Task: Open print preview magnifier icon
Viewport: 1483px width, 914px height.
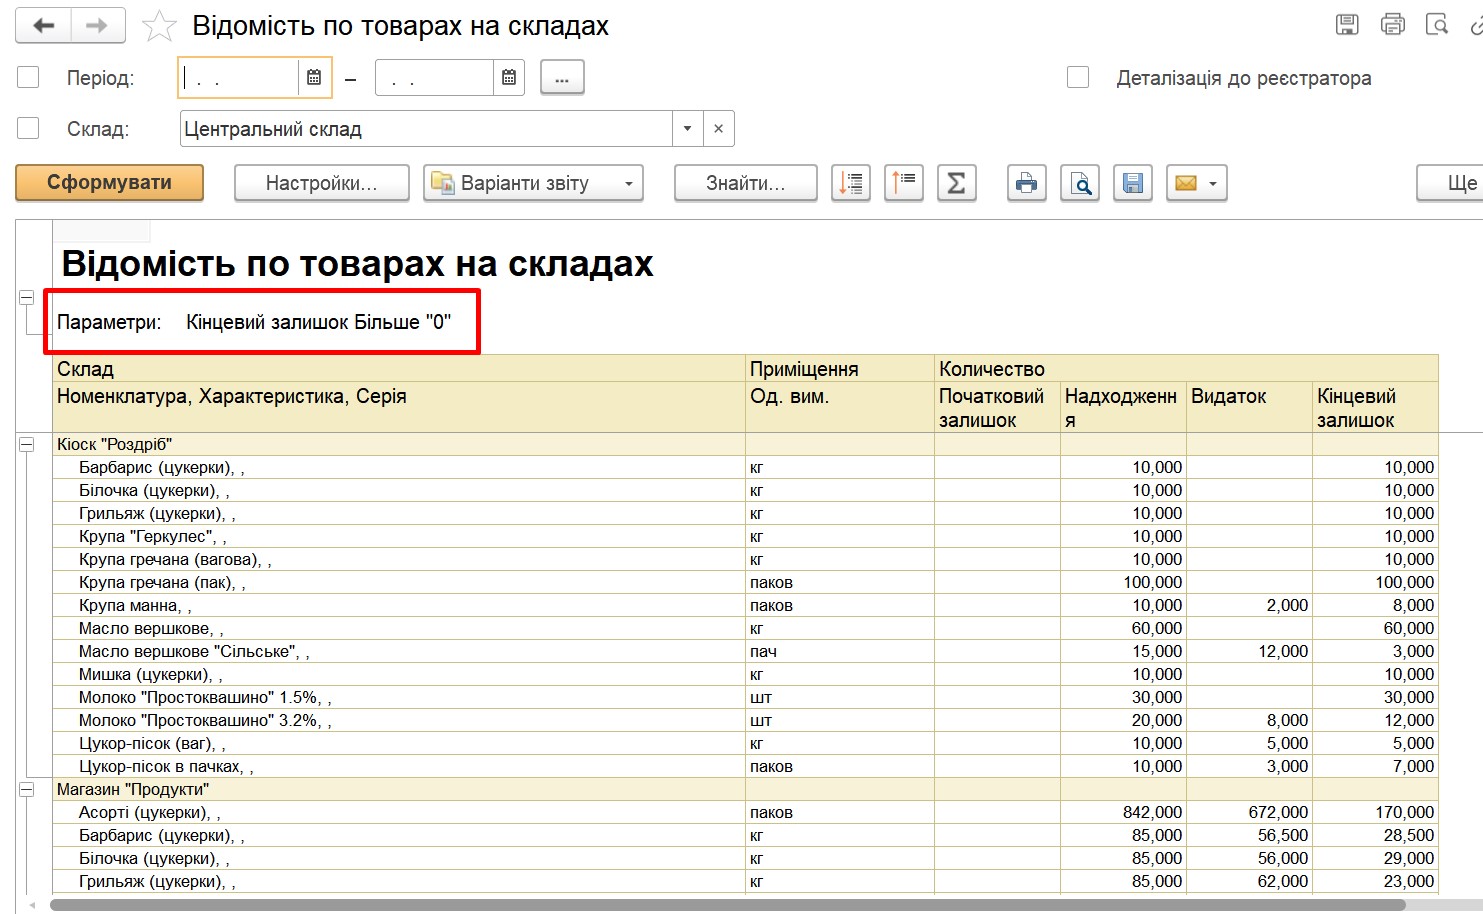Action: (1081, 183)
